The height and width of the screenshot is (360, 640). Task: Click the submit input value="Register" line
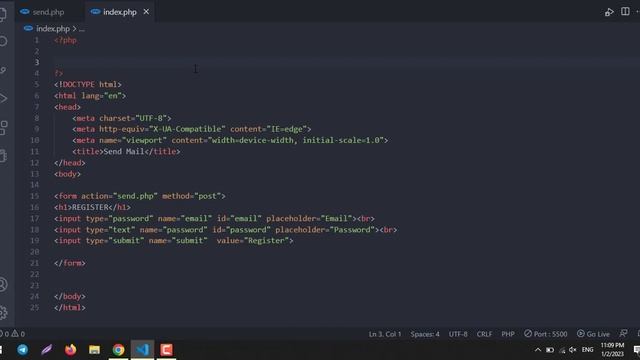(173, 240)
